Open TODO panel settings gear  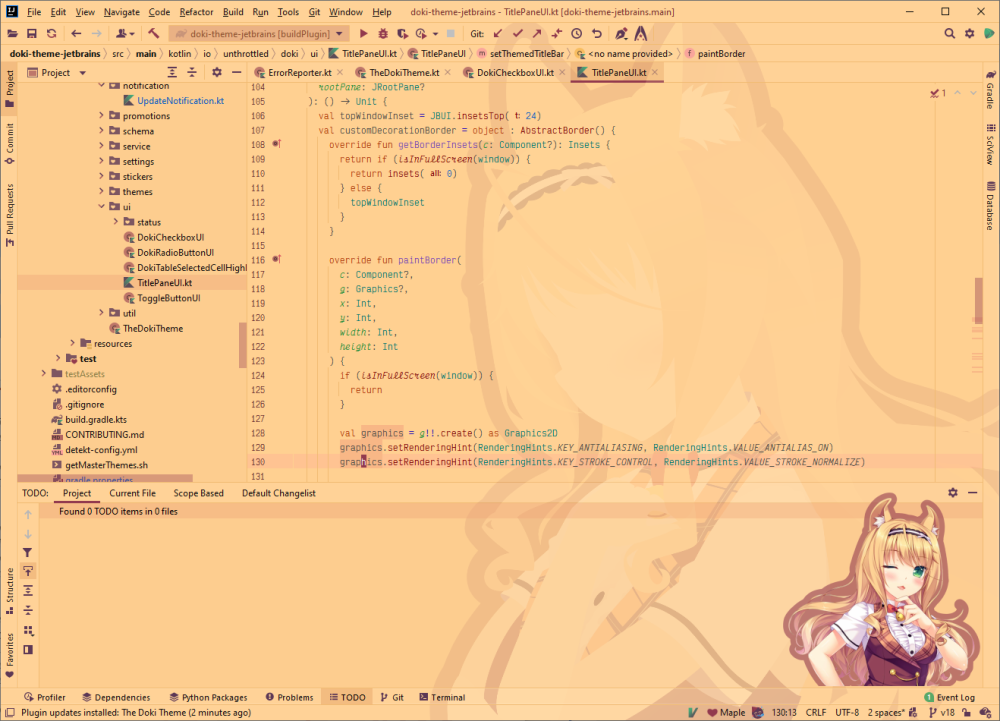point(953,493)
